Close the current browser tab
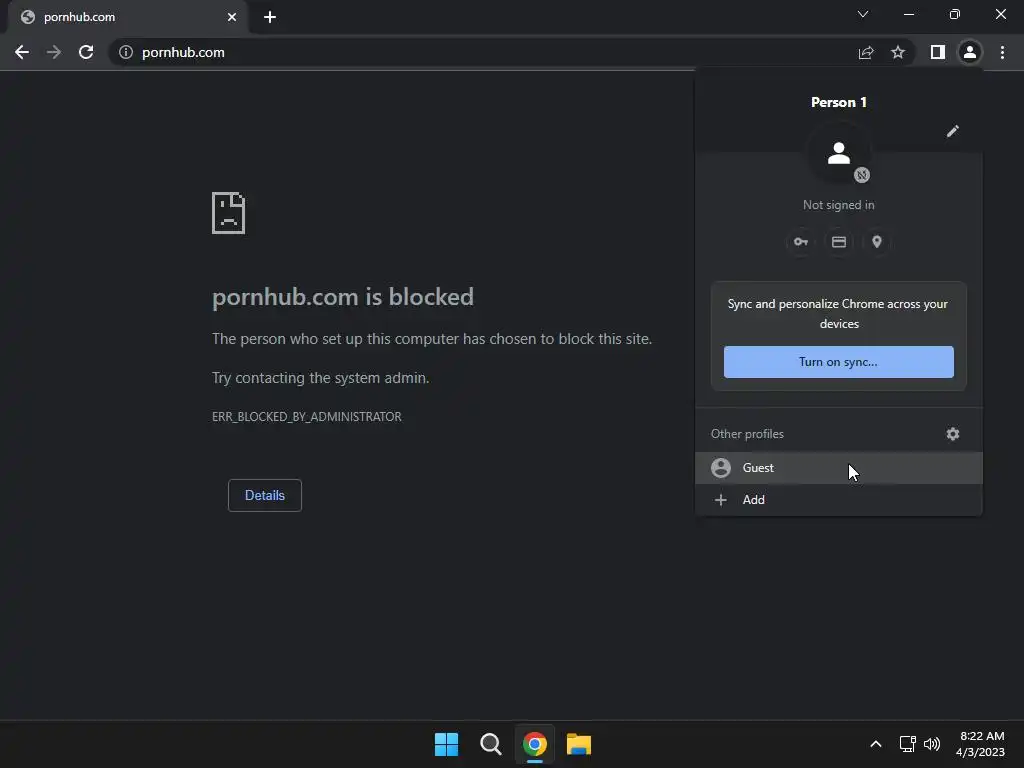1024x768 pixels. pyautogui.click(x=232, y=17)
